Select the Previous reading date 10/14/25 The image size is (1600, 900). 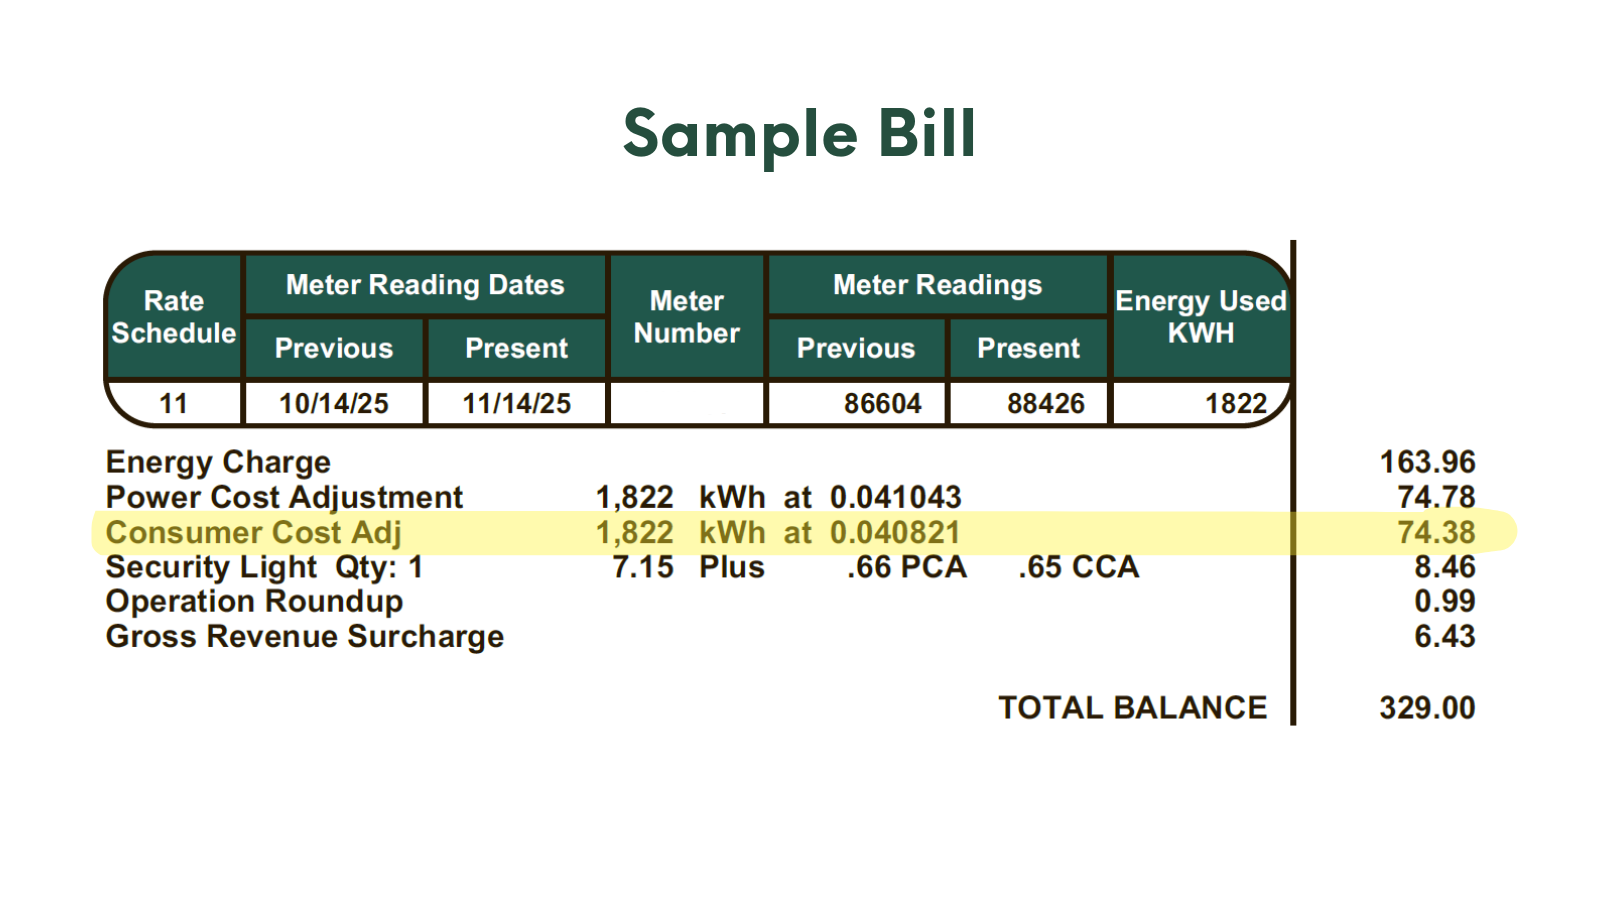(x=333, y=404)
